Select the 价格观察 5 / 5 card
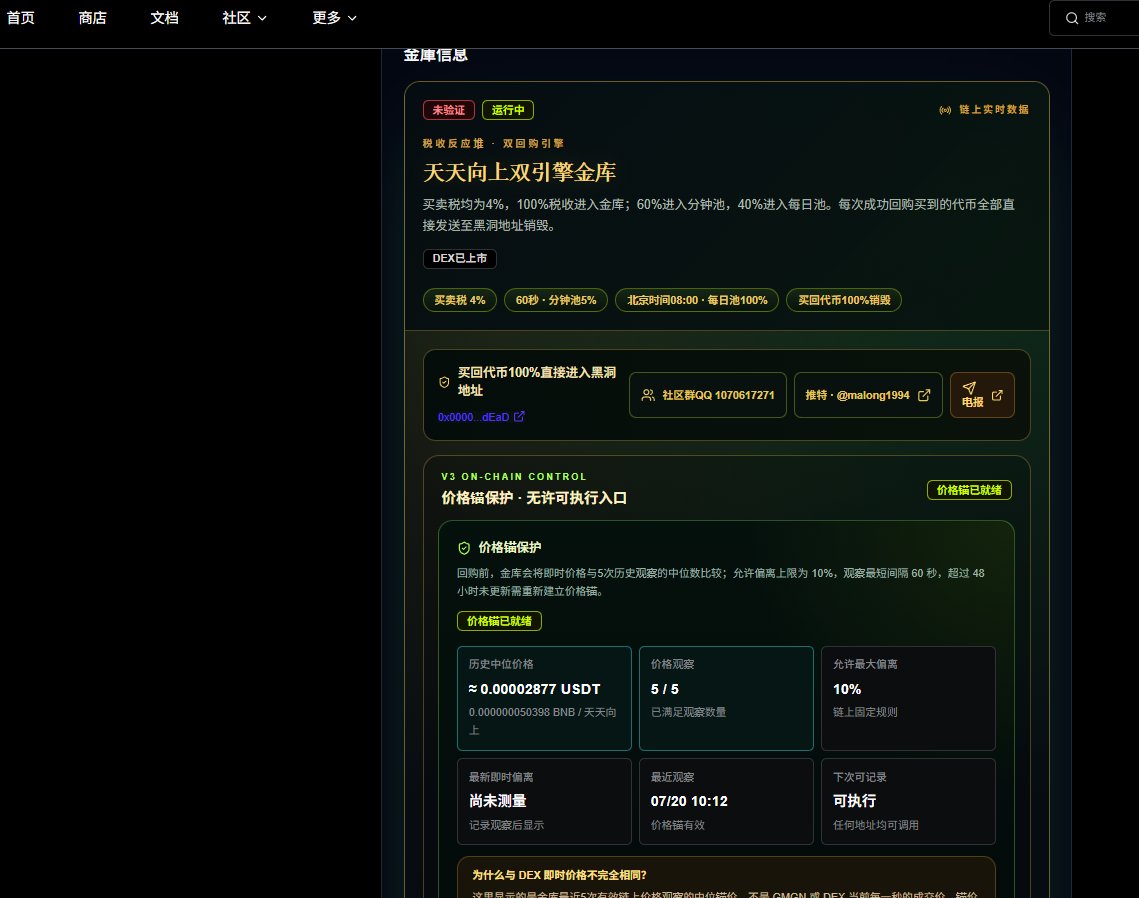1139x898 pixels. [726, 698]
